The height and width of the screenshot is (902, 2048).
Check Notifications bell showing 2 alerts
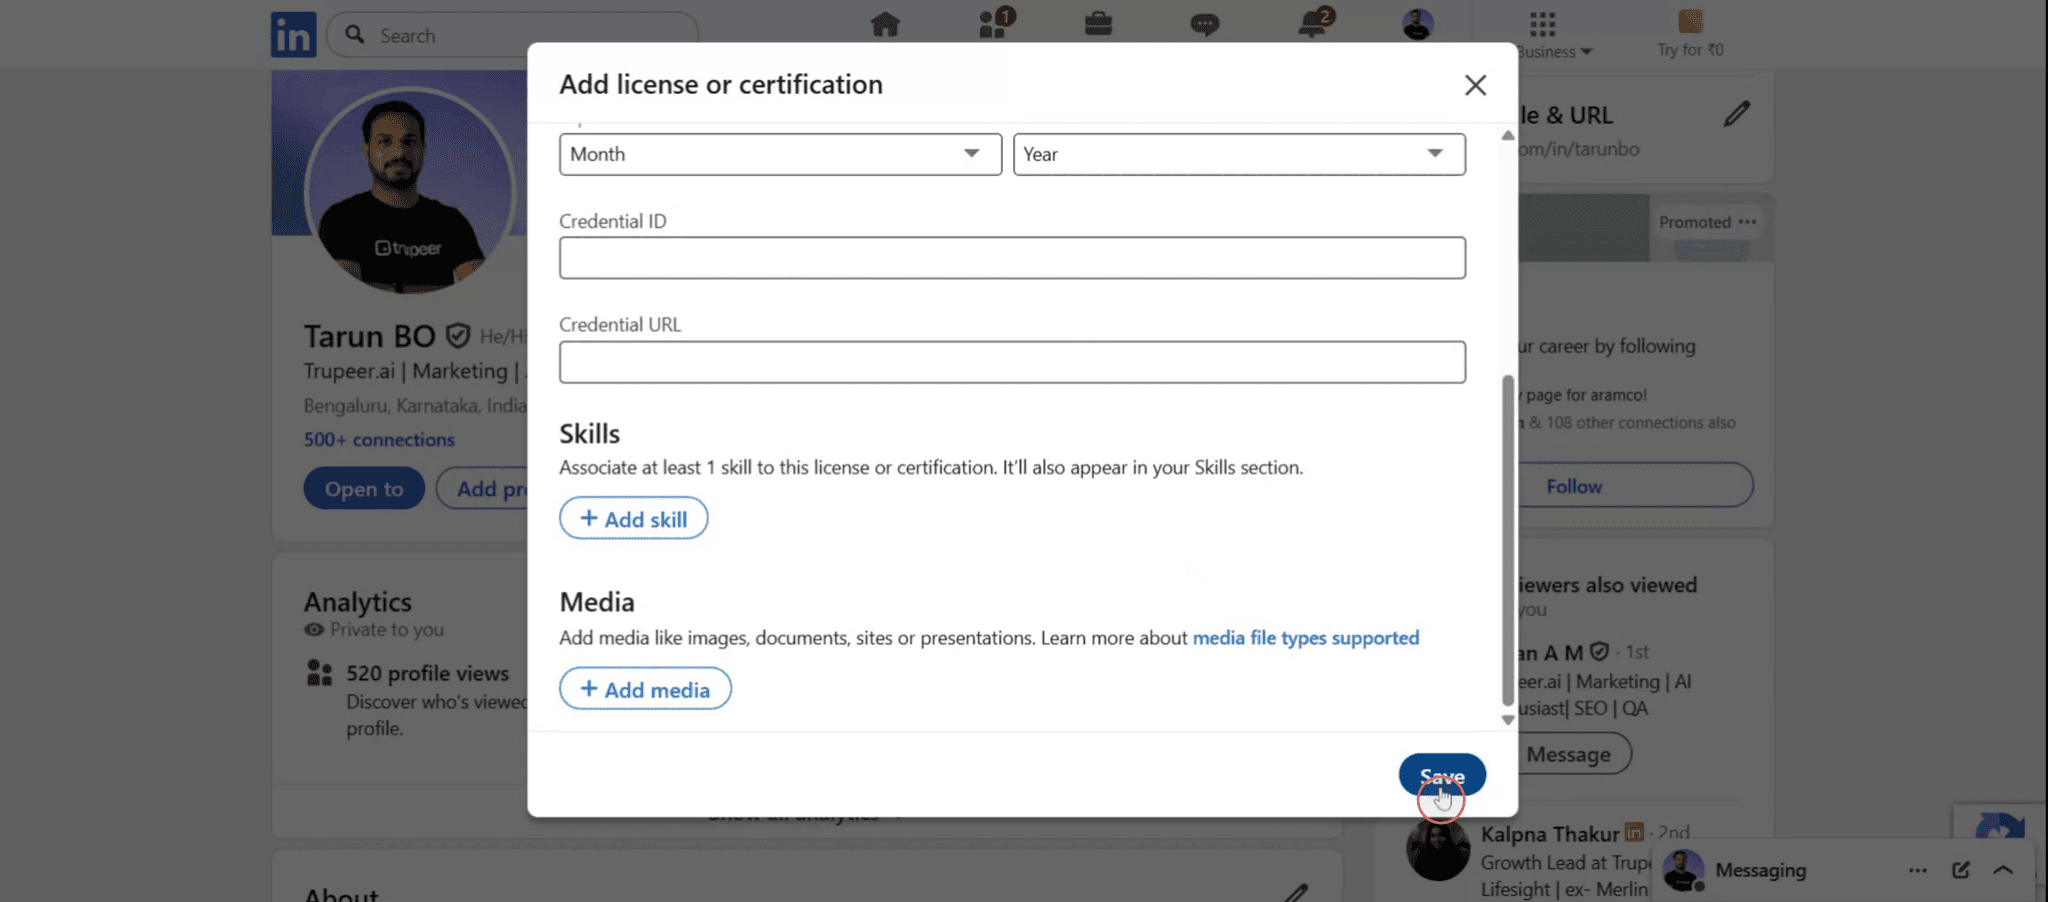point(1312,25)
